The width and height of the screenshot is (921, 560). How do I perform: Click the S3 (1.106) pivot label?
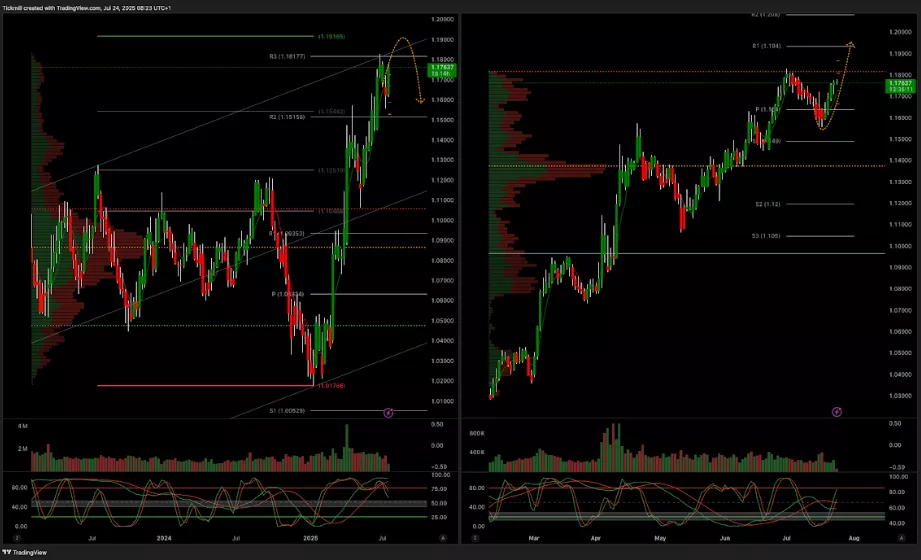[x=767, y=236]
